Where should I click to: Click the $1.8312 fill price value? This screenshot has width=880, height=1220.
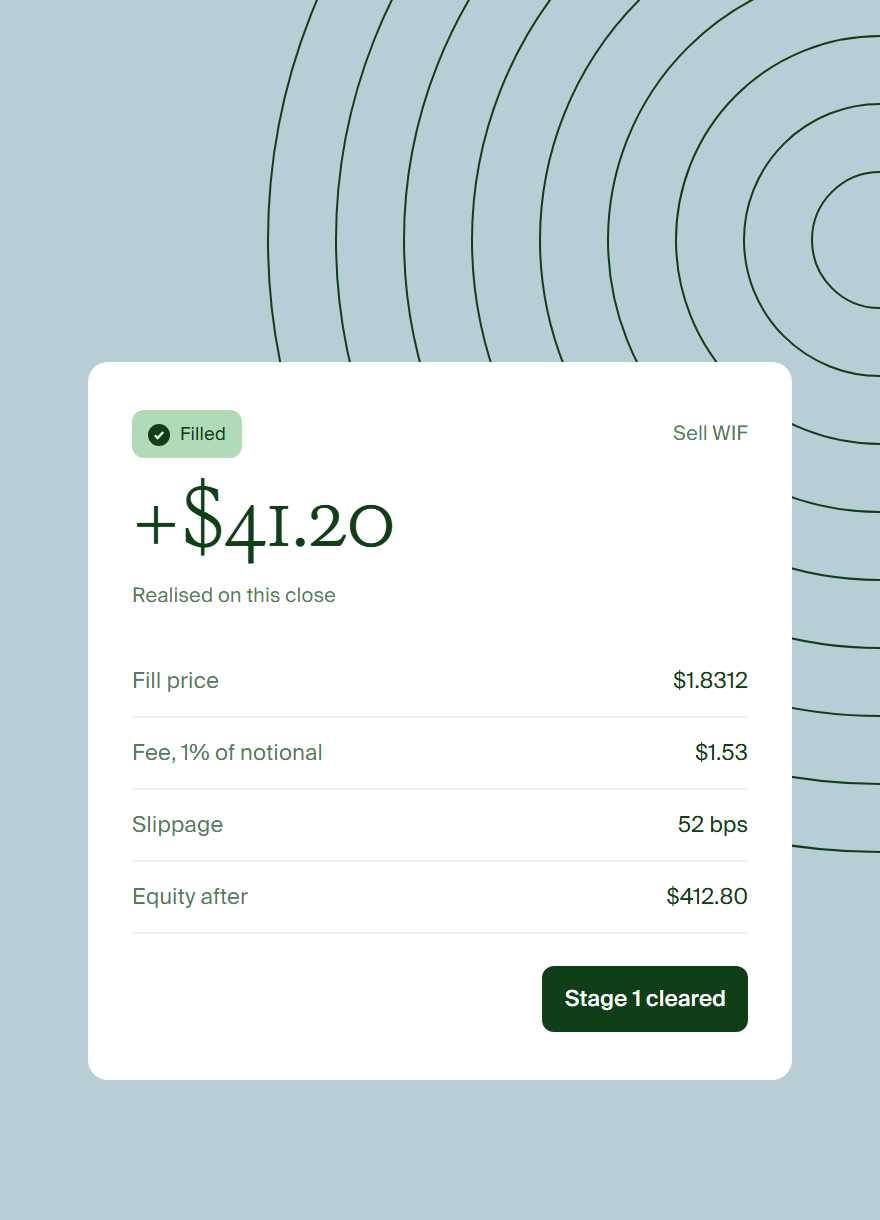(710, 681)
